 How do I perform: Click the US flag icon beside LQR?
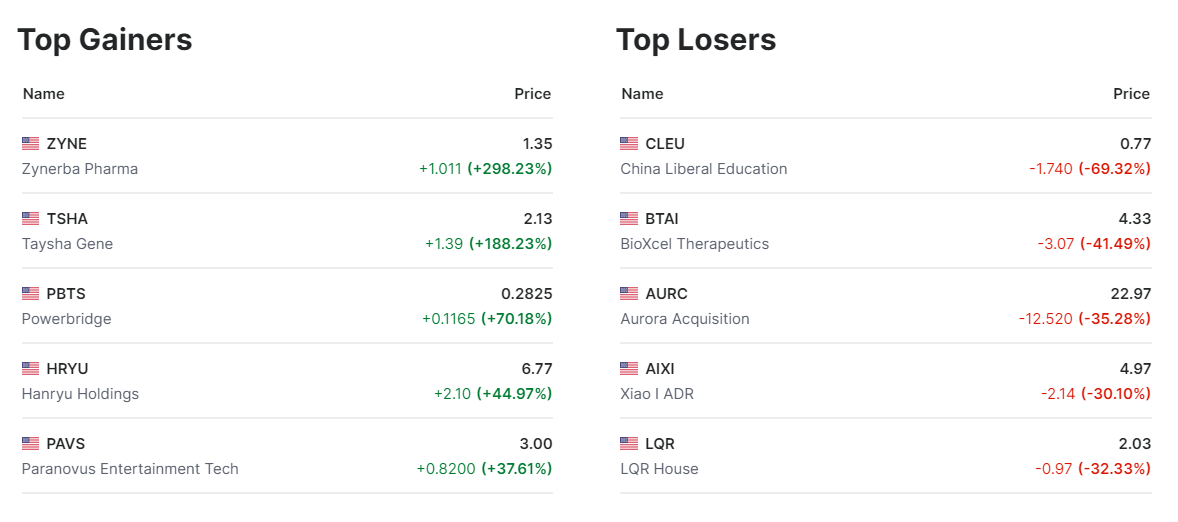point(629,444)
